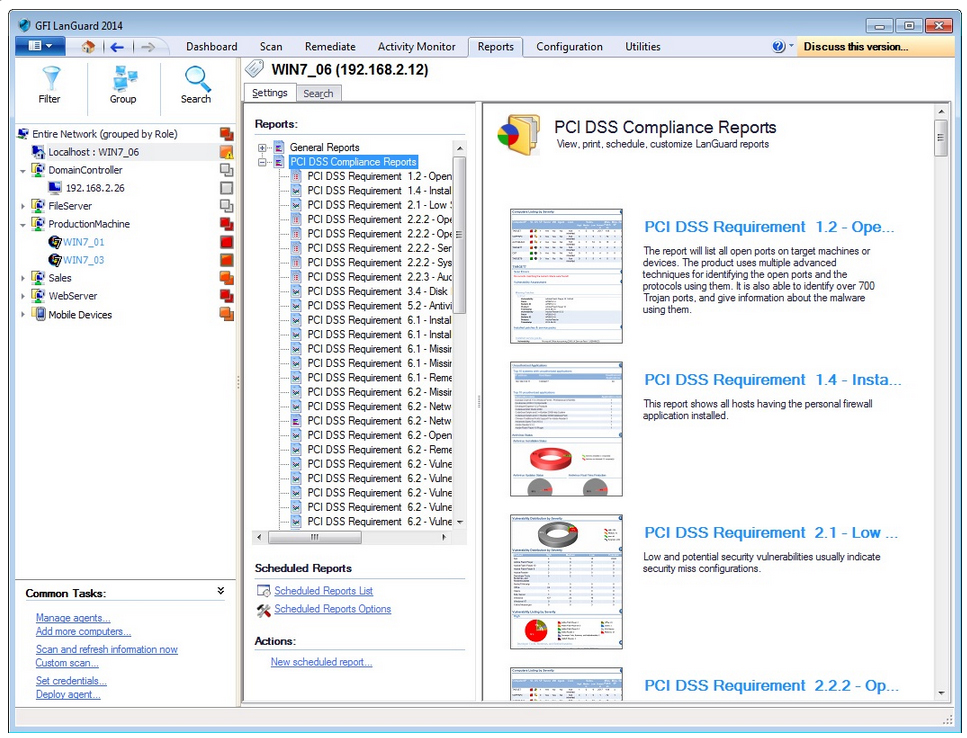
Task: Collapse the Common Tasks panel chevron
Action: [x=221, y=591]
